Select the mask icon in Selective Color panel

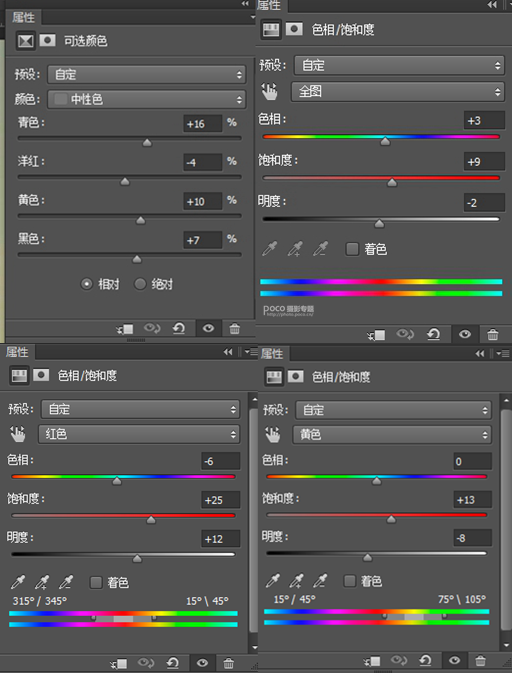click(x=48, y=40)
